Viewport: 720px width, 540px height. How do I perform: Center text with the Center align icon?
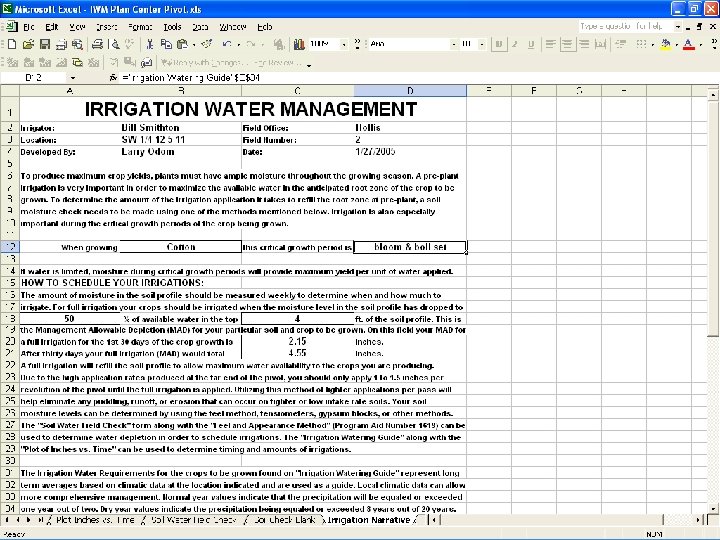568,44
